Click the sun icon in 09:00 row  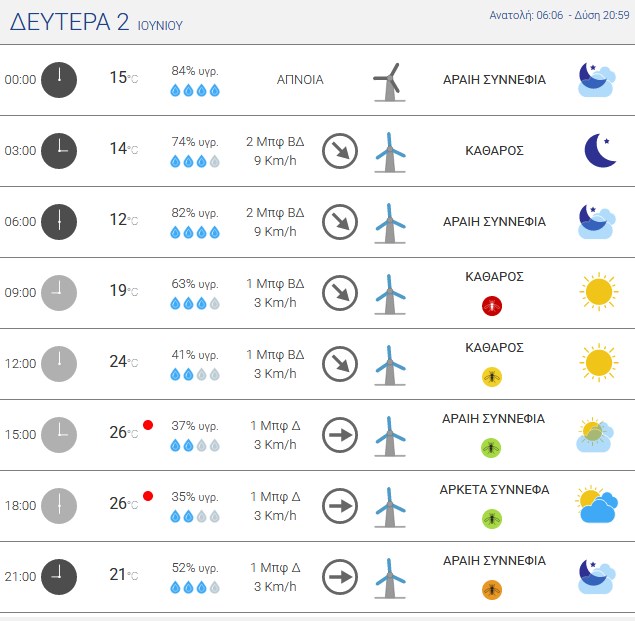[x=599, y=292]
